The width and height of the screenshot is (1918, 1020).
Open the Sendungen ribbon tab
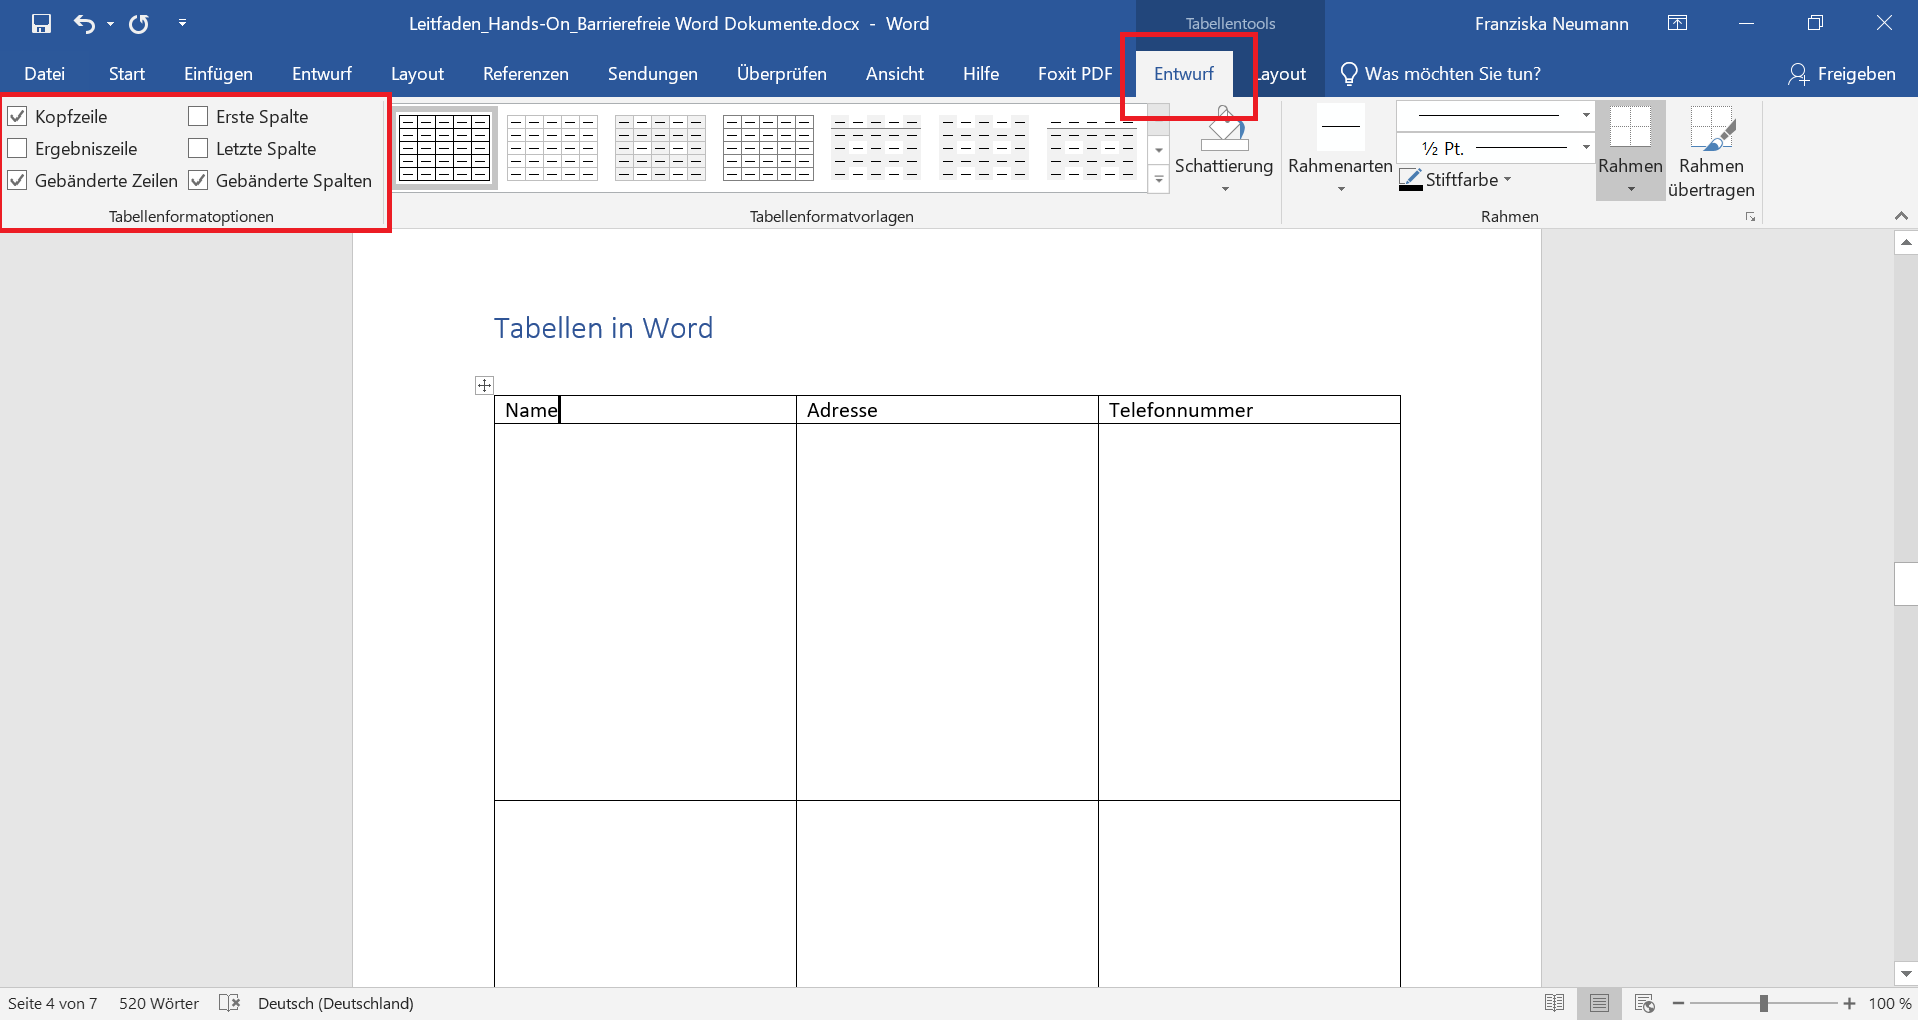(x=651, y=73)
